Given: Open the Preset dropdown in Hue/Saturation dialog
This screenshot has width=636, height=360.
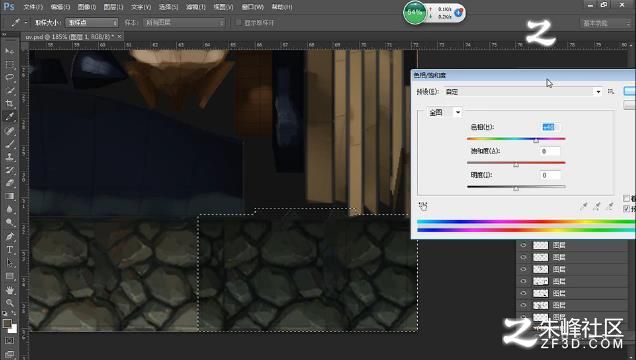Looking at the screenshot, I should coord(523,92).
